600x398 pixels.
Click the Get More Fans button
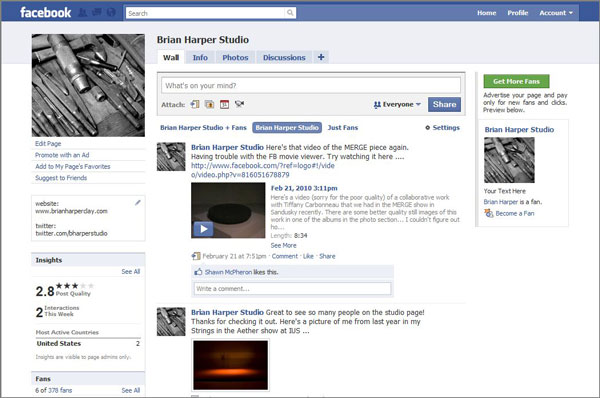(x=516, y=81)
